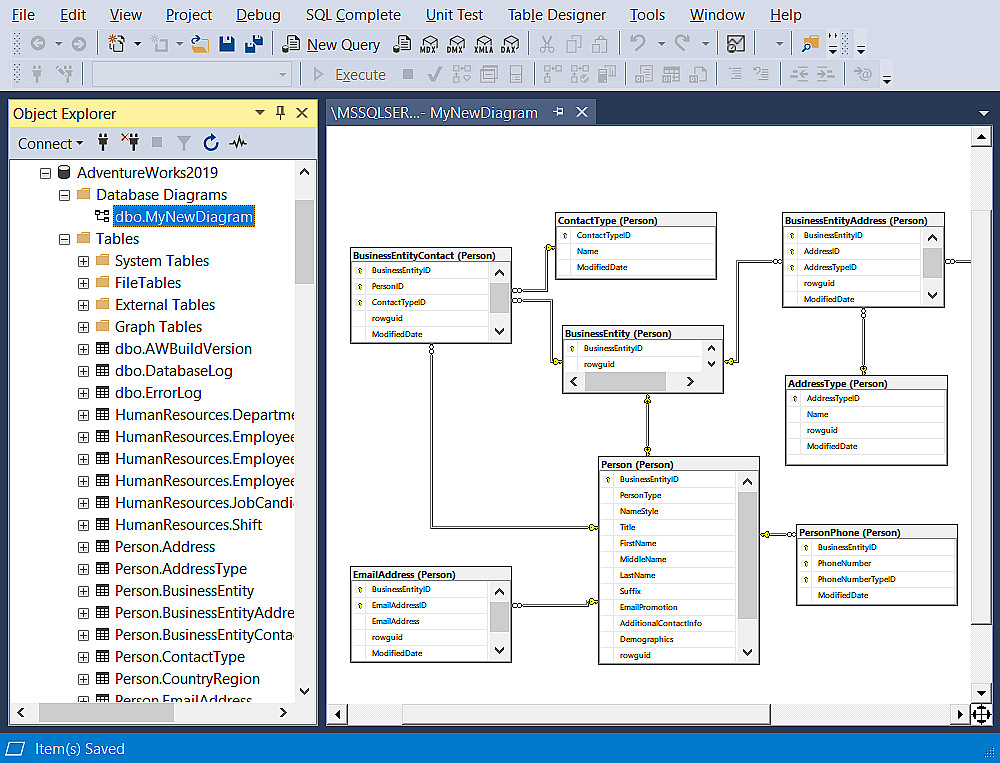Click the Analysis Services MDX Query icon
This screenshot has height=763, width=1000.
[x=429, y=44]
